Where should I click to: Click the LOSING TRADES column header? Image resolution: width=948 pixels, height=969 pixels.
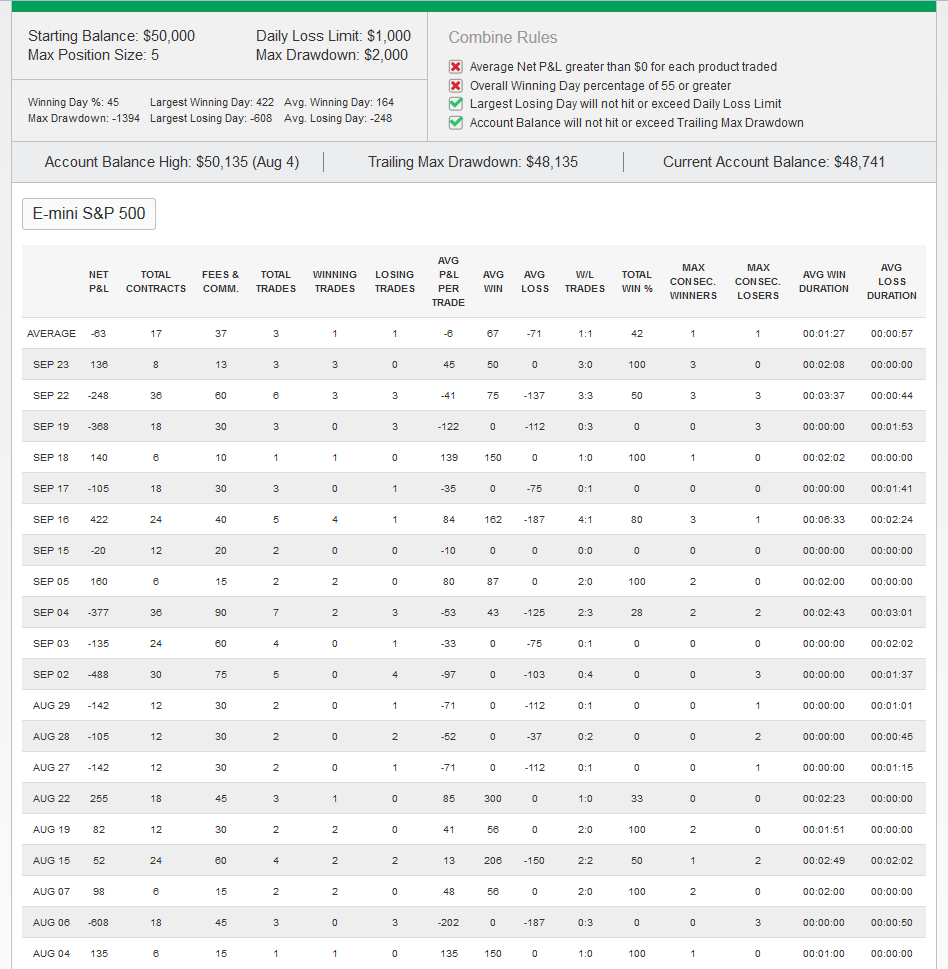(394, 281)
